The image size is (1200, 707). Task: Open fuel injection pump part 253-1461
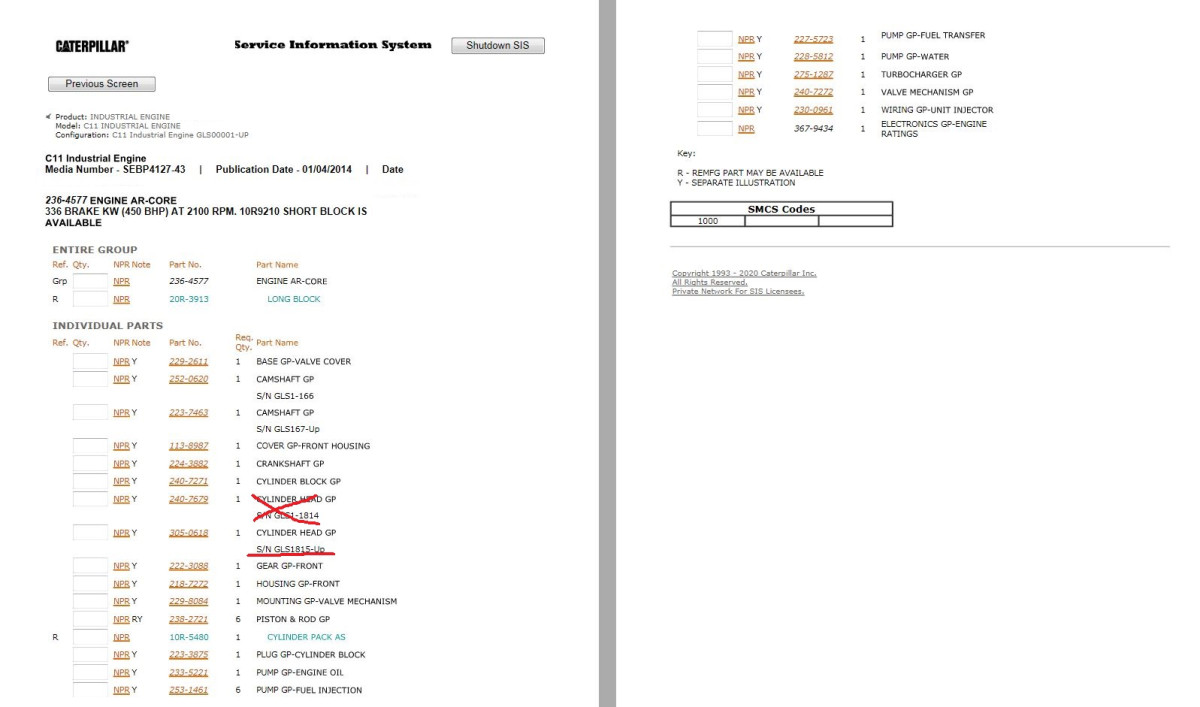click(189, 690)
